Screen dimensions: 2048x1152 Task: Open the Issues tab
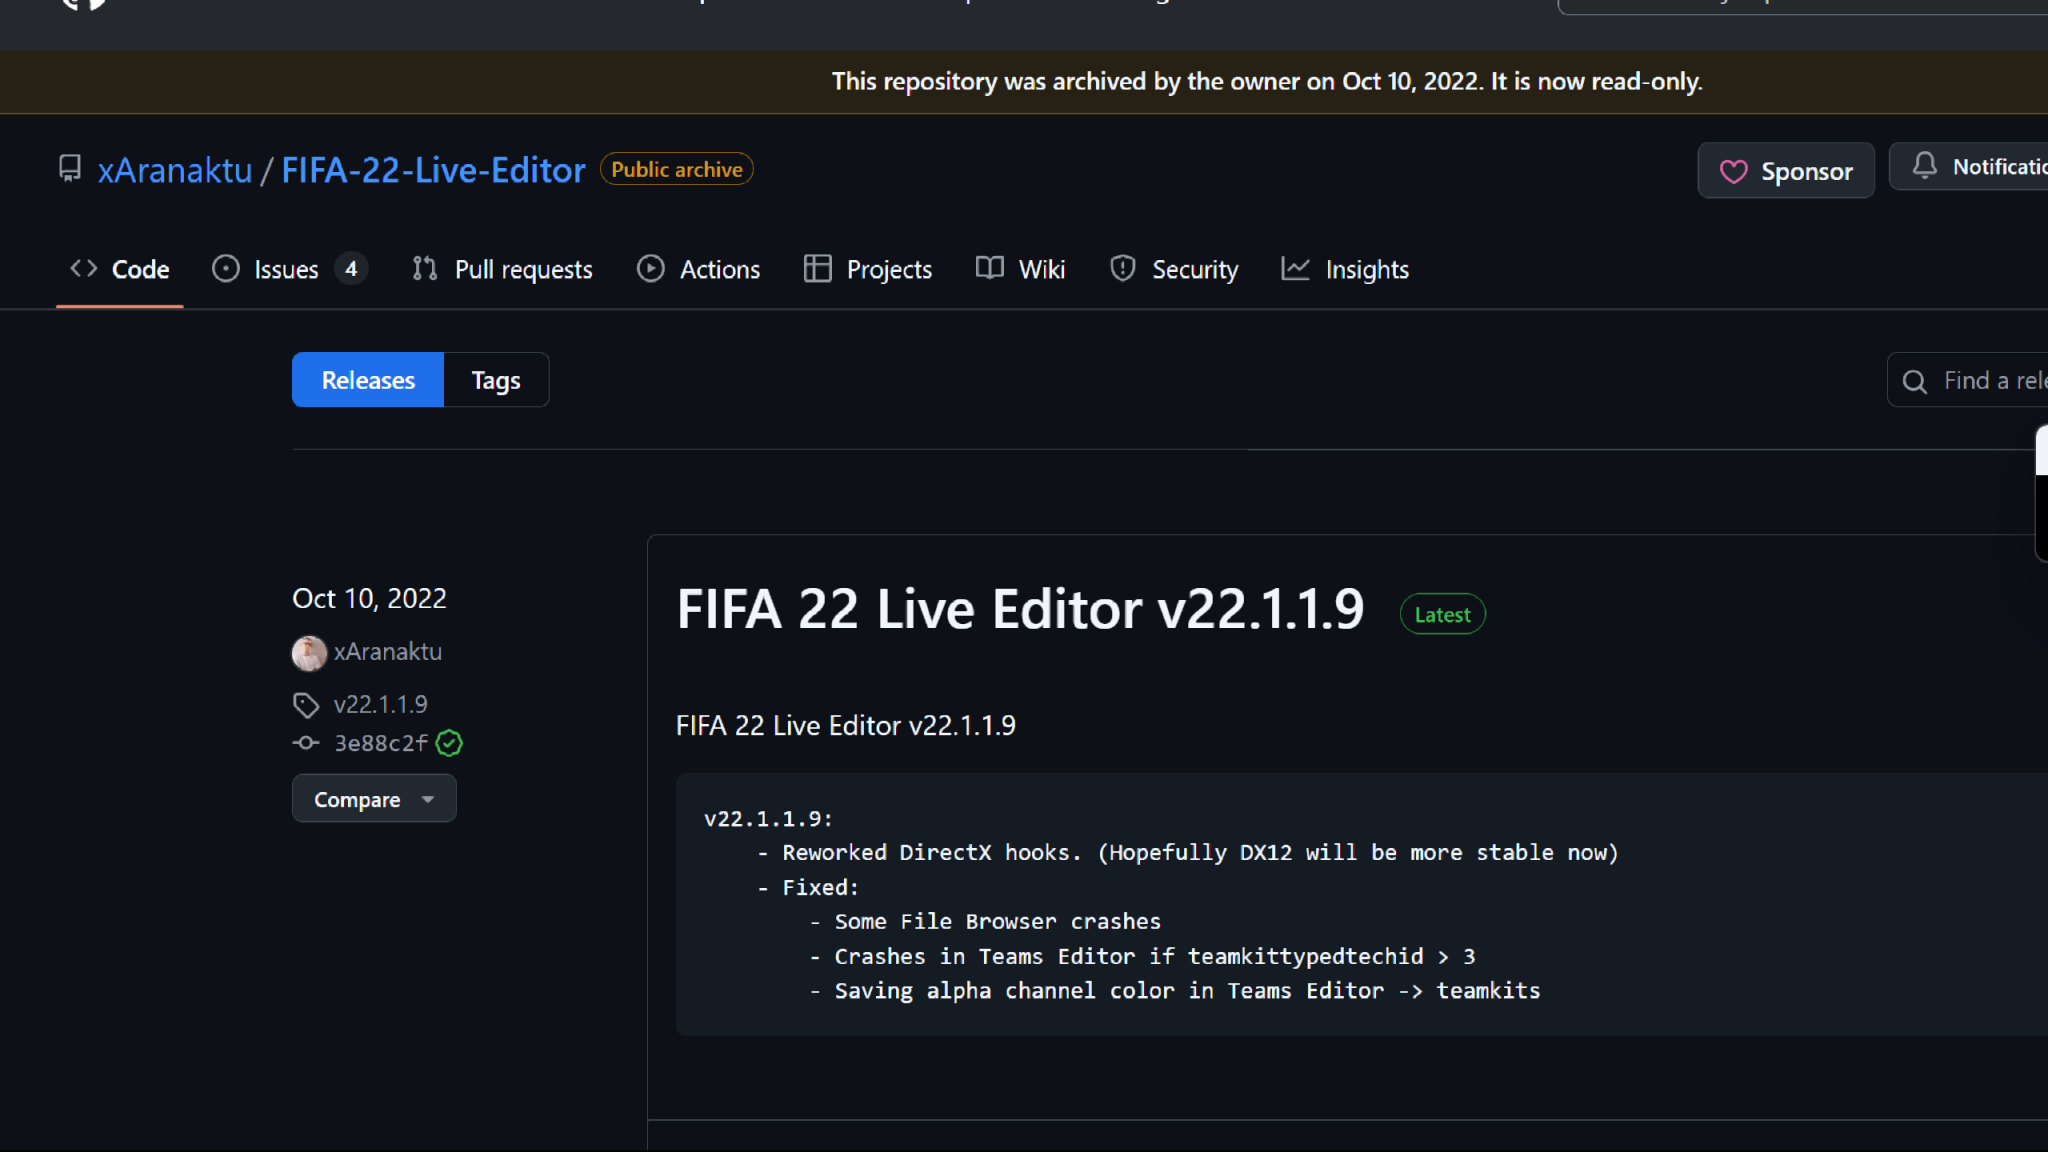tap(290, 269)
